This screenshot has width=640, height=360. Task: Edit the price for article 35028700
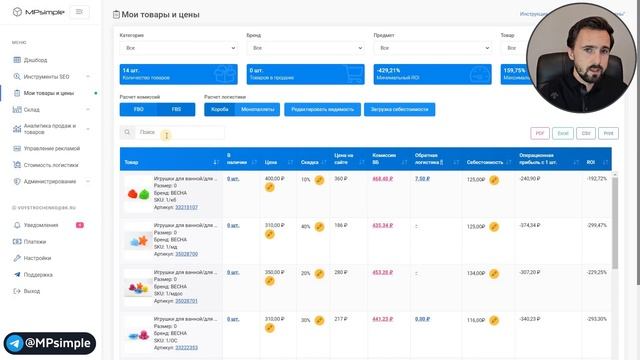269,234
